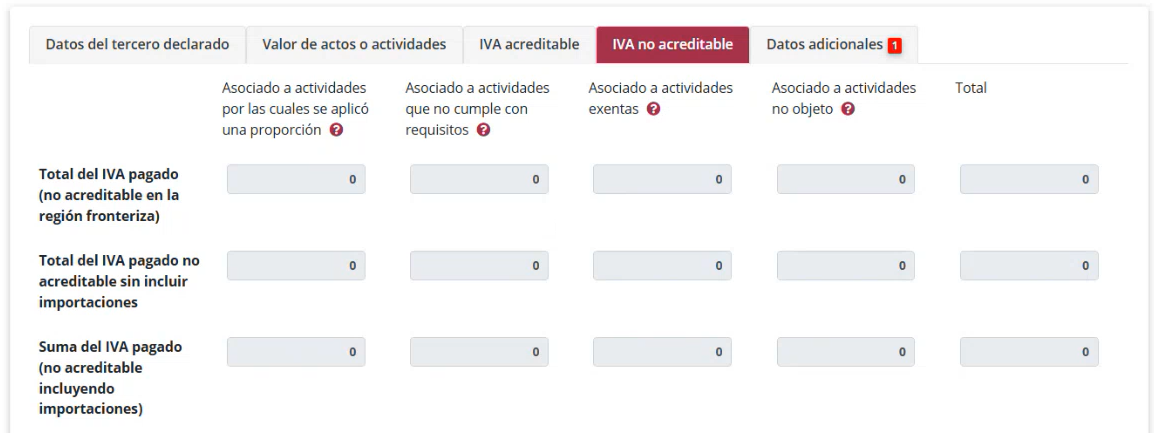
Task: Click 'Suma del IVA pagado' field under exentas
Action: coord(662,352)
